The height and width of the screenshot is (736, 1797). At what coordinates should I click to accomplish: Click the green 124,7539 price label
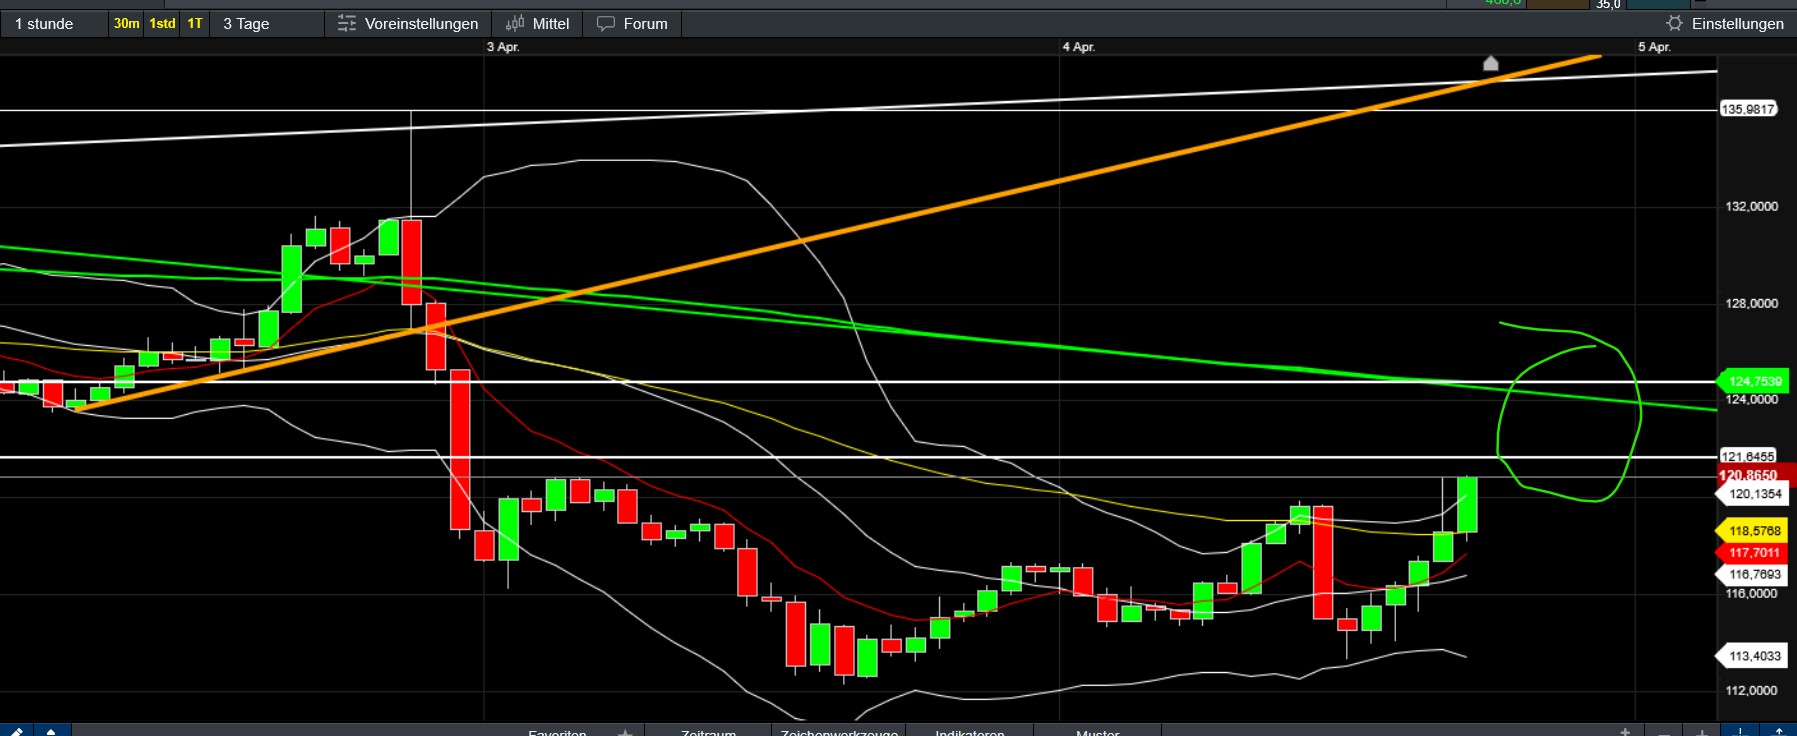(x=1754, y=381)
